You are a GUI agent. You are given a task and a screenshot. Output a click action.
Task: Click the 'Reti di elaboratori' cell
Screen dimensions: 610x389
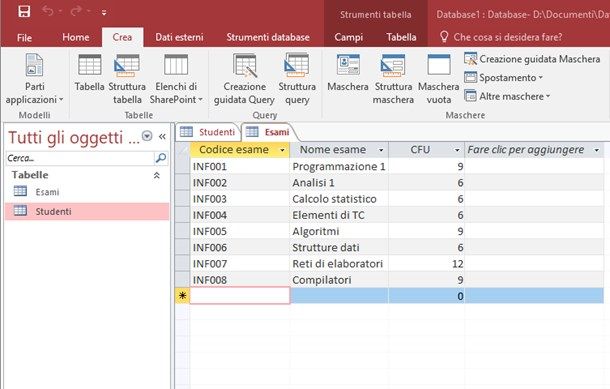(339, 264)
